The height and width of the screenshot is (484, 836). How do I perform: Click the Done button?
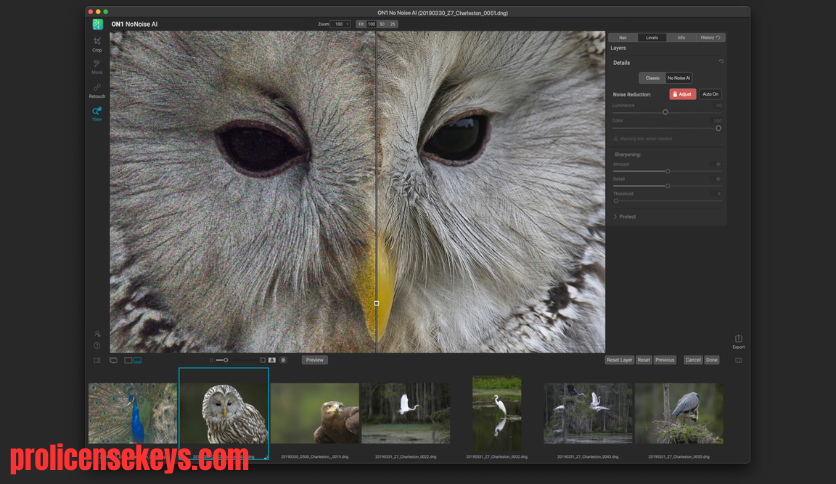pos(712,360)
